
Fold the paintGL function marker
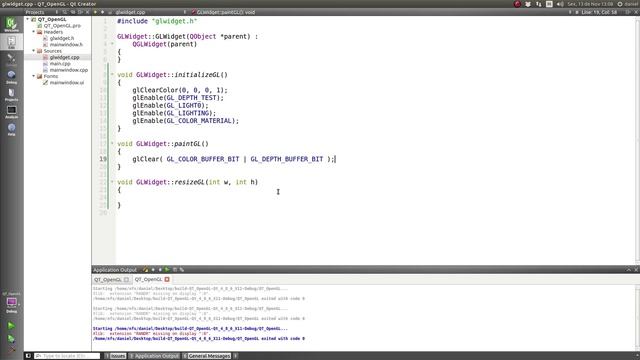point(112,144)
